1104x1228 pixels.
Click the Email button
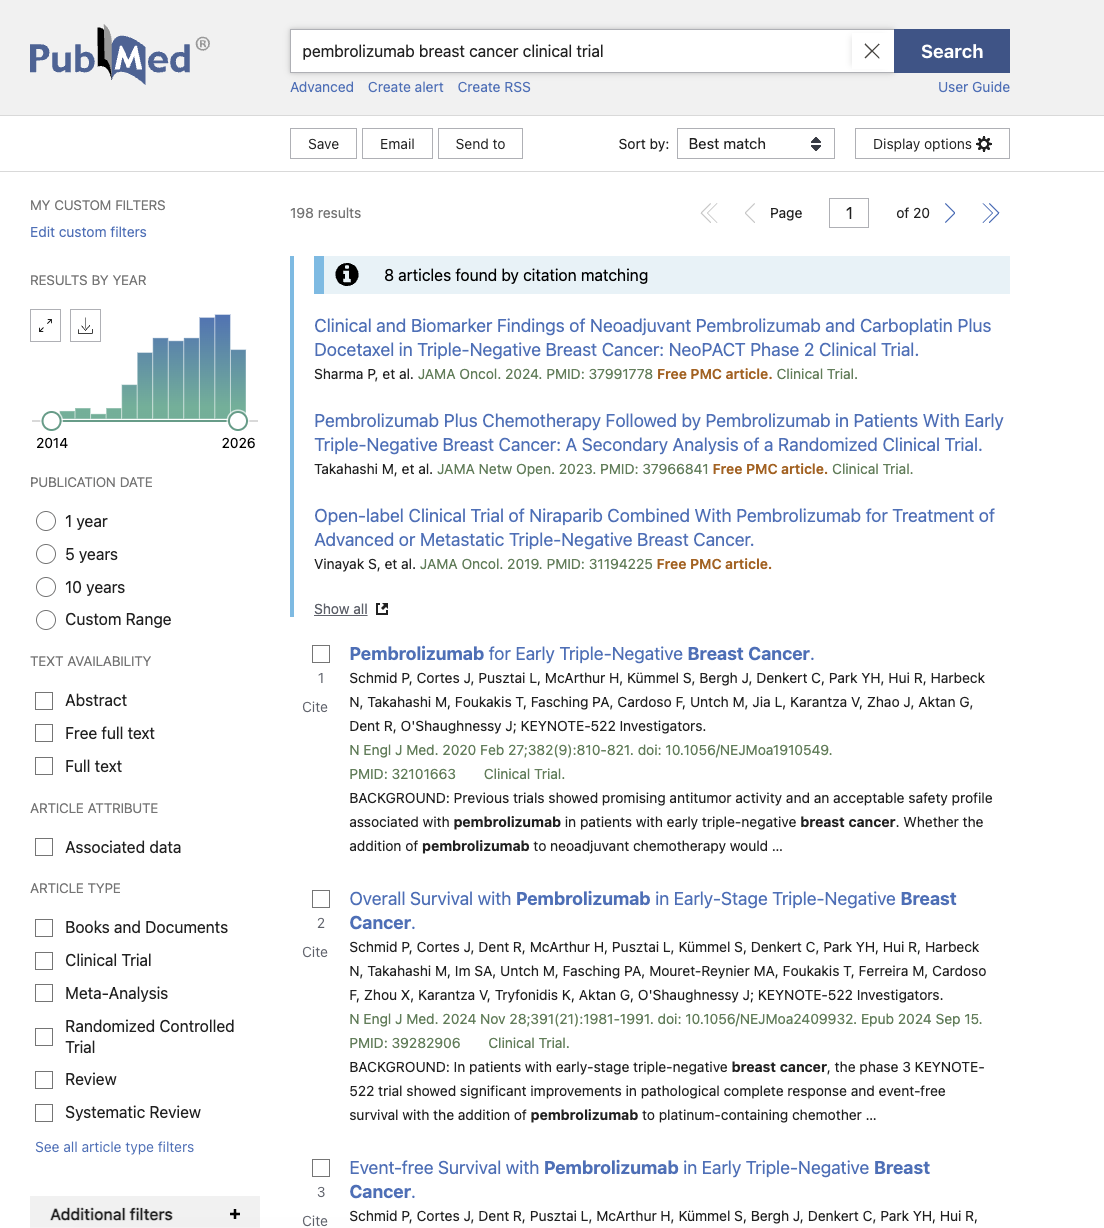pyautogui.click(x=397, y=144)
